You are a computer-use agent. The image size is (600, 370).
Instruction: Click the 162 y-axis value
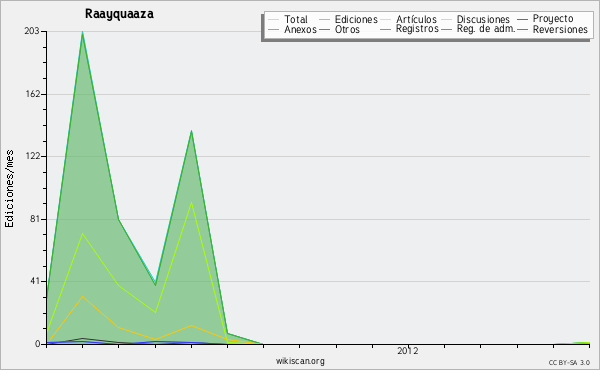33,94
